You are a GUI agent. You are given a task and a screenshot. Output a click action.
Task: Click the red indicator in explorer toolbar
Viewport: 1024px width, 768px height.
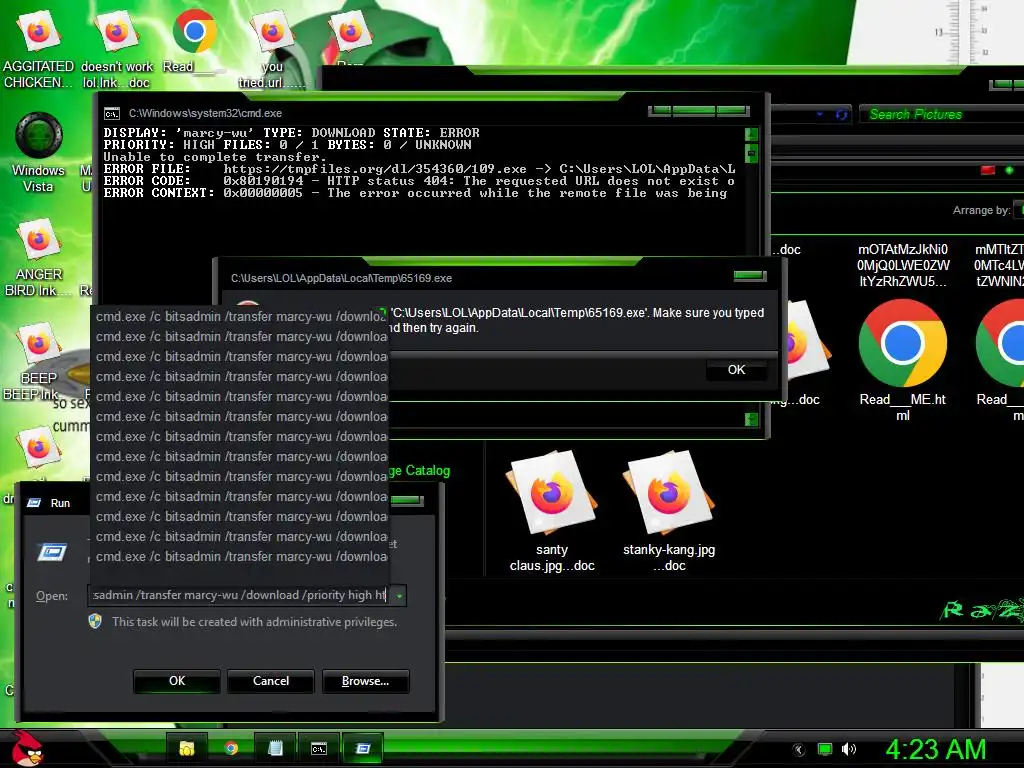(987, 170)
